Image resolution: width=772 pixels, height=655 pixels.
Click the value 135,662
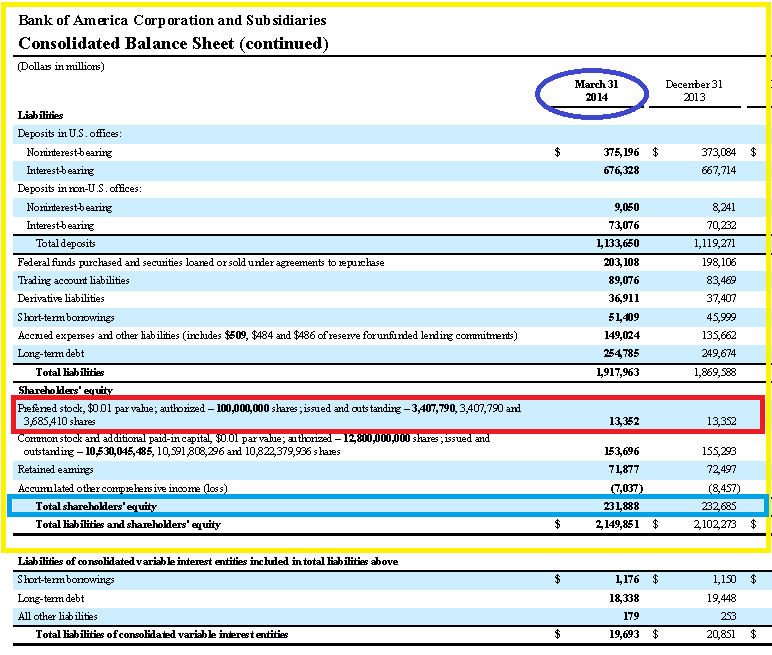click(718, 335)
